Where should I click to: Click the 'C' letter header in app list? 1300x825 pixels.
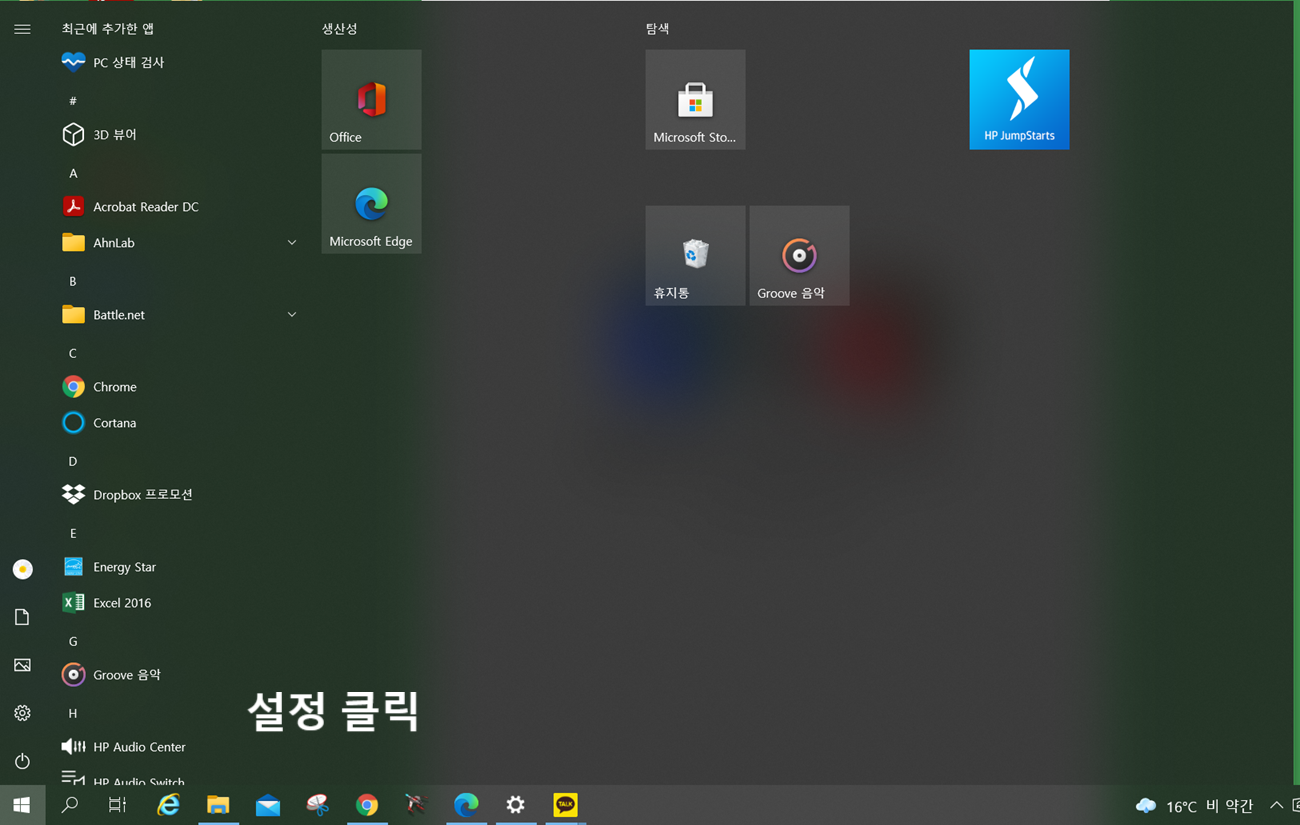(72, 353)
